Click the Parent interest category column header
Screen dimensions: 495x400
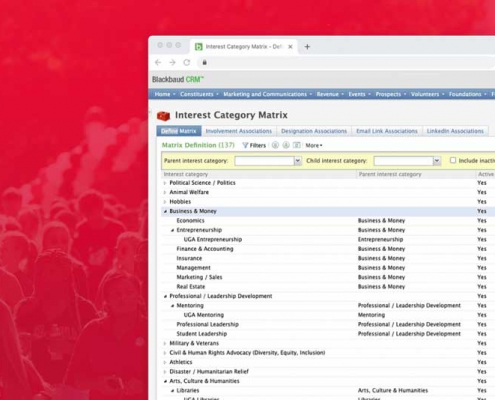pos(416,174)
